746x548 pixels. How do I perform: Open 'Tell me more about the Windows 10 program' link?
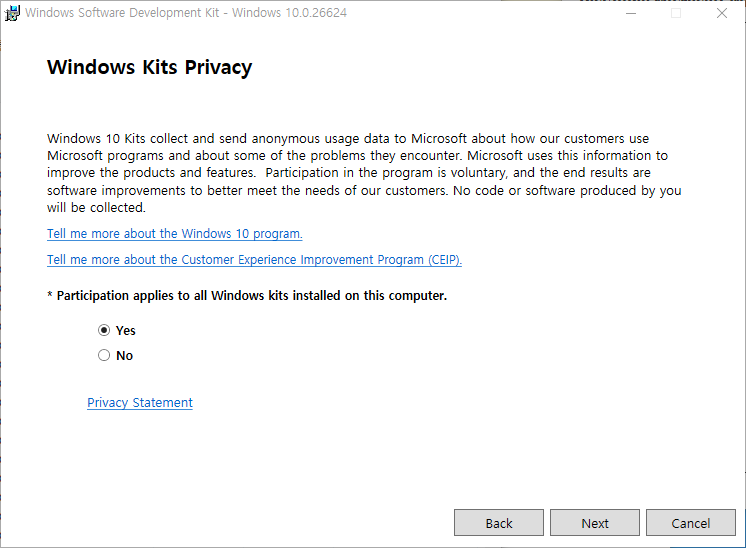tap(174, 234)
